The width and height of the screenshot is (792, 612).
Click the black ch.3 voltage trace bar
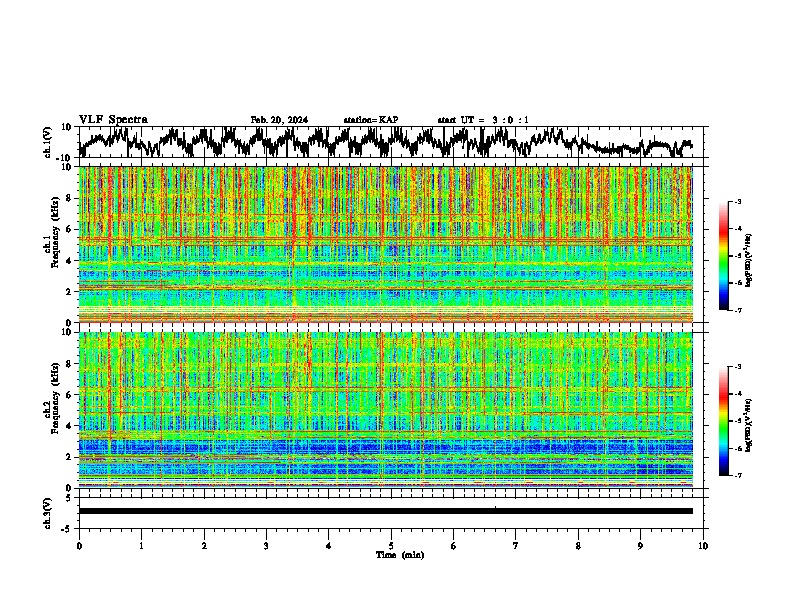[385, 511]
